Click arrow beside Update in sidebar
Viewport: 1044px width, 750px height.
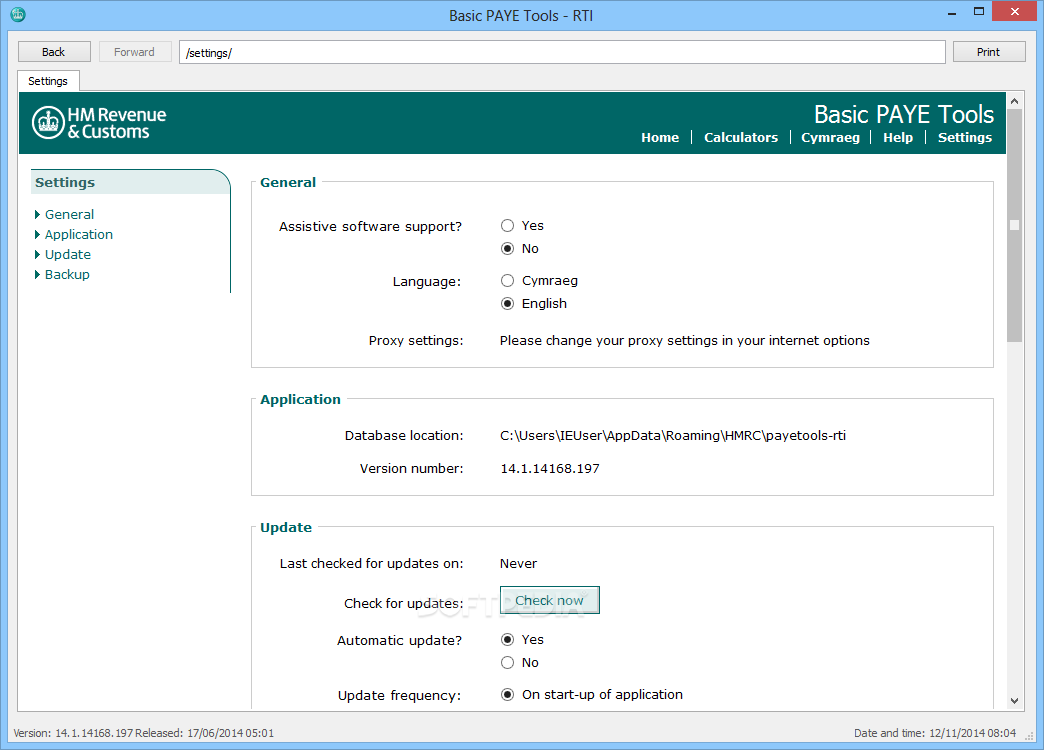[x=37, y=254]
